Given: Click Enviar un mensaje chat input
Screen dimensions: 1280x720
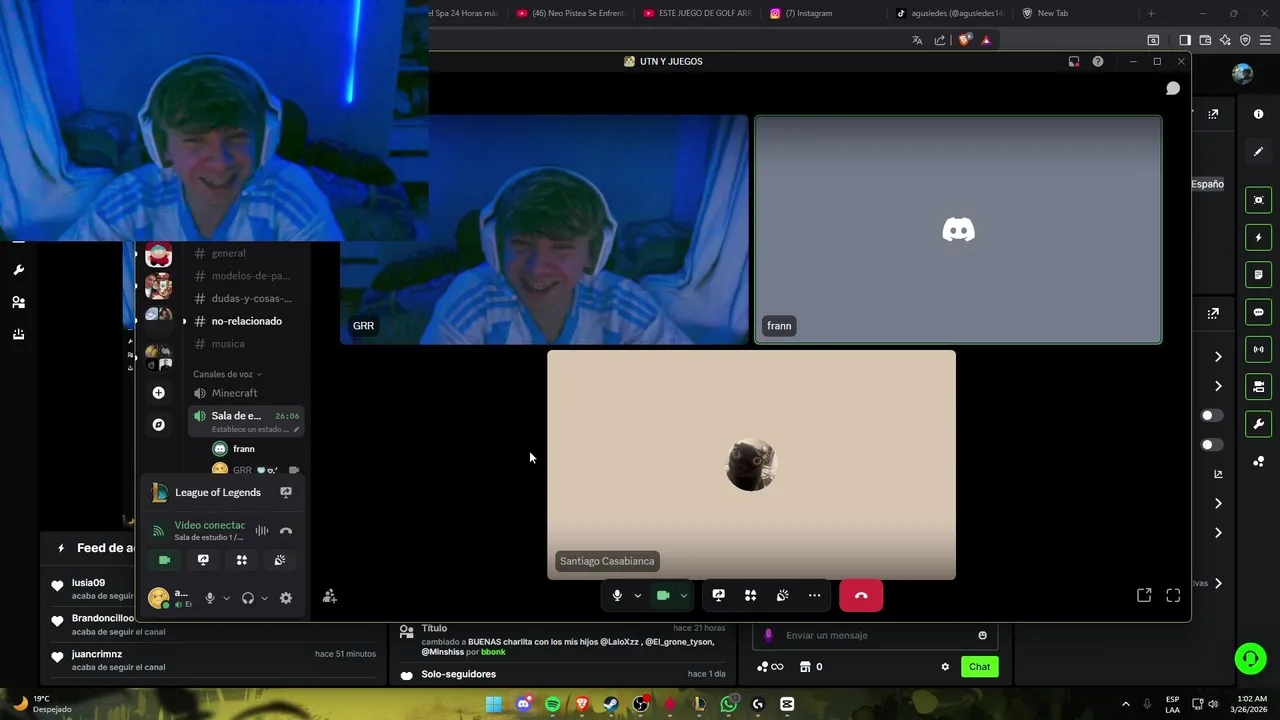Looking at the screenshot, I should point(877,635).
